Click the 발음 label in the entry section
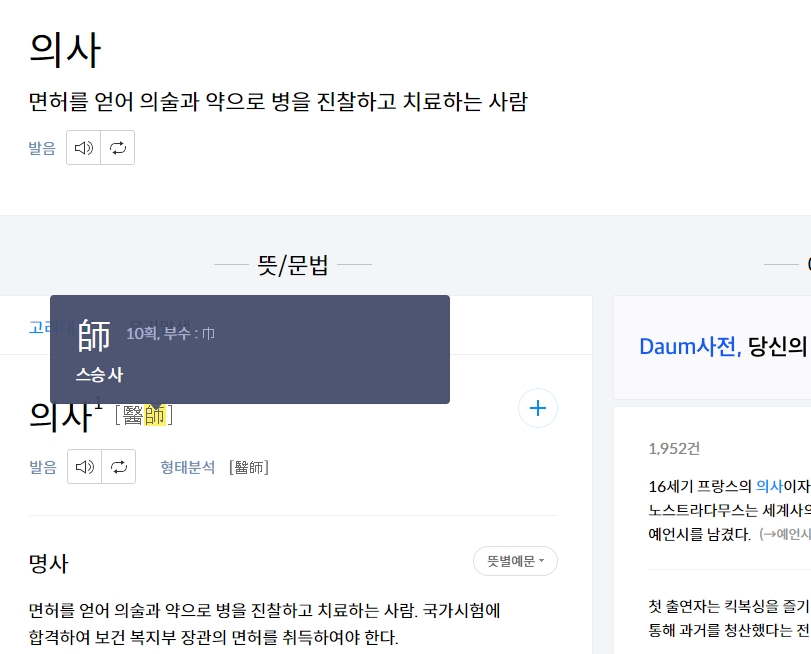The width and height of the screenshot is (811, 654). 43,467
